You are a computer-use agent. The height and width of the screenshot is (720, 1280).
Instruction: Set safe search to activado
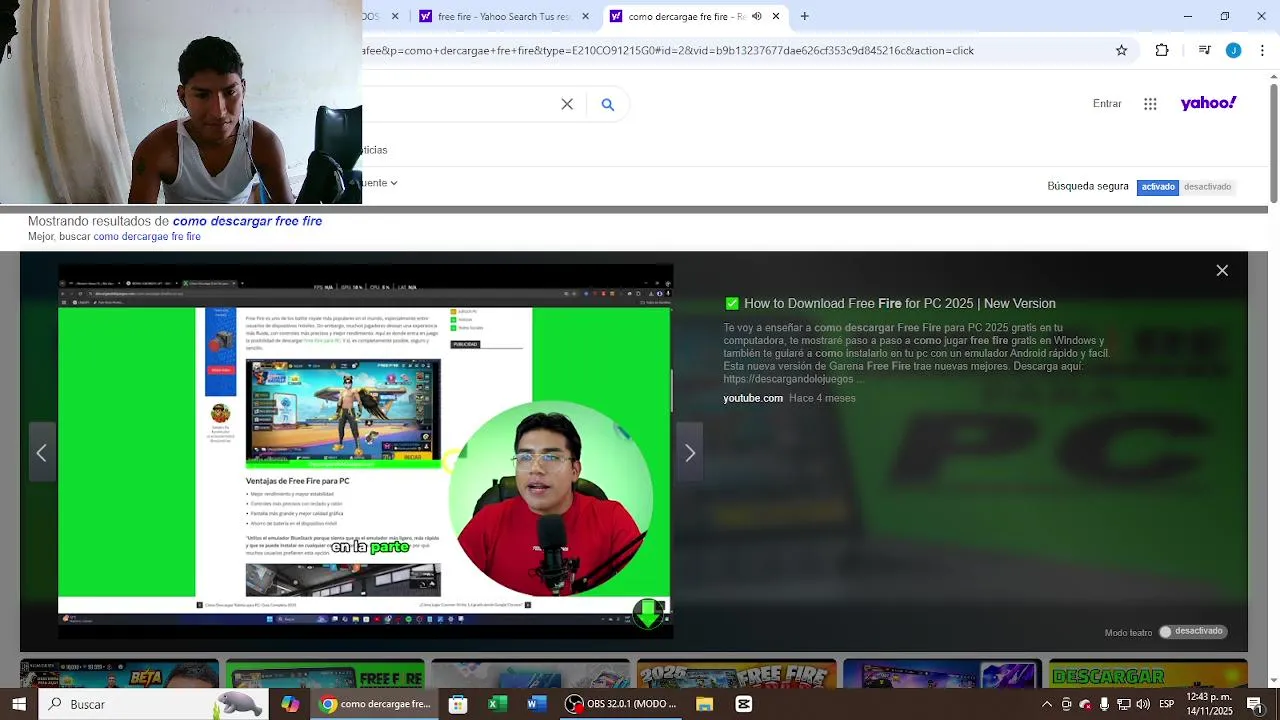[1158, 187]
